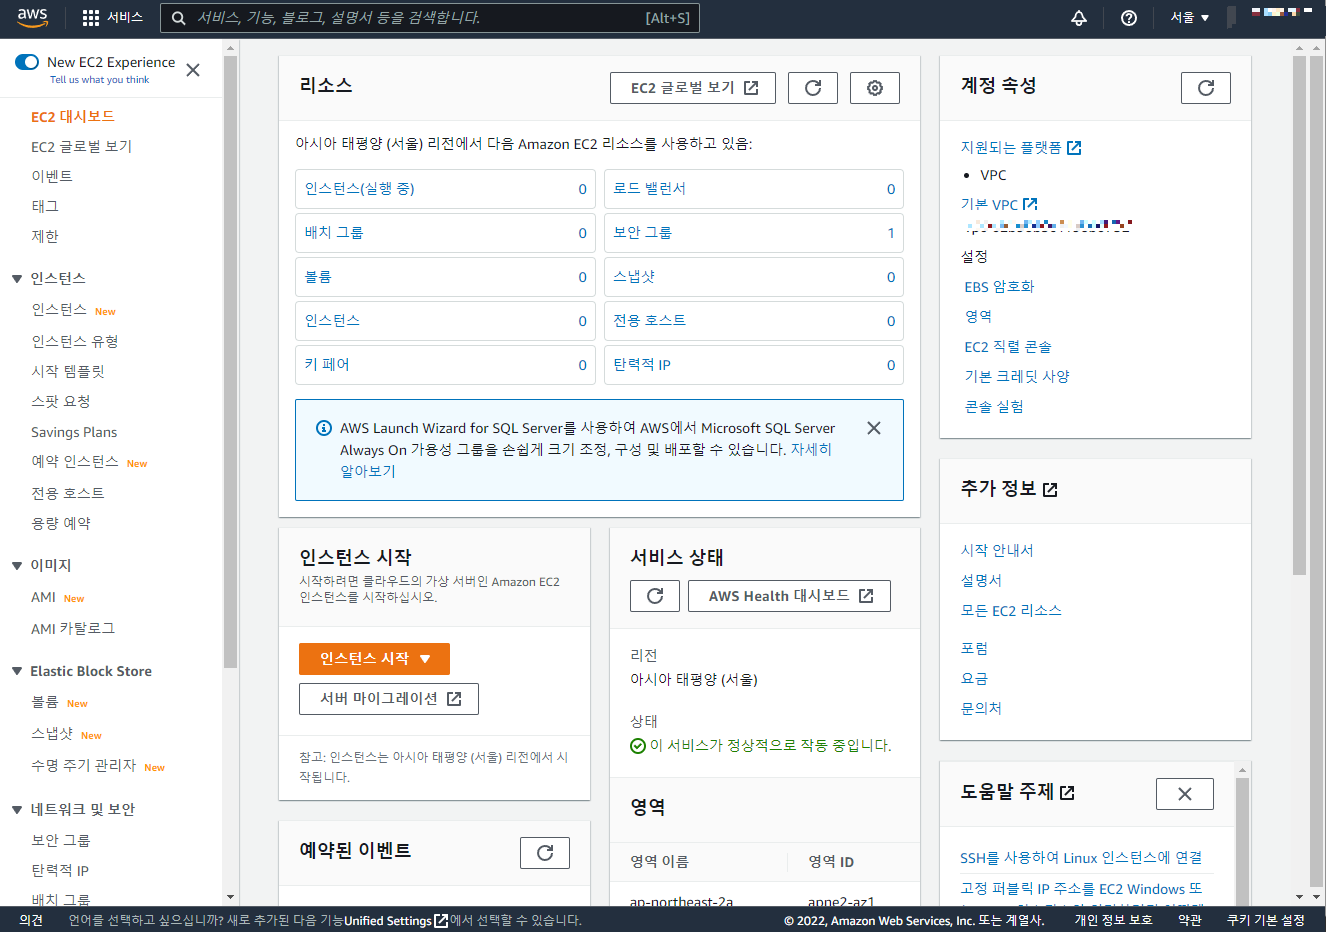This screenshot has width=1326, height=932.
Task: Click the AWS logo home icon
Action: 32,17
